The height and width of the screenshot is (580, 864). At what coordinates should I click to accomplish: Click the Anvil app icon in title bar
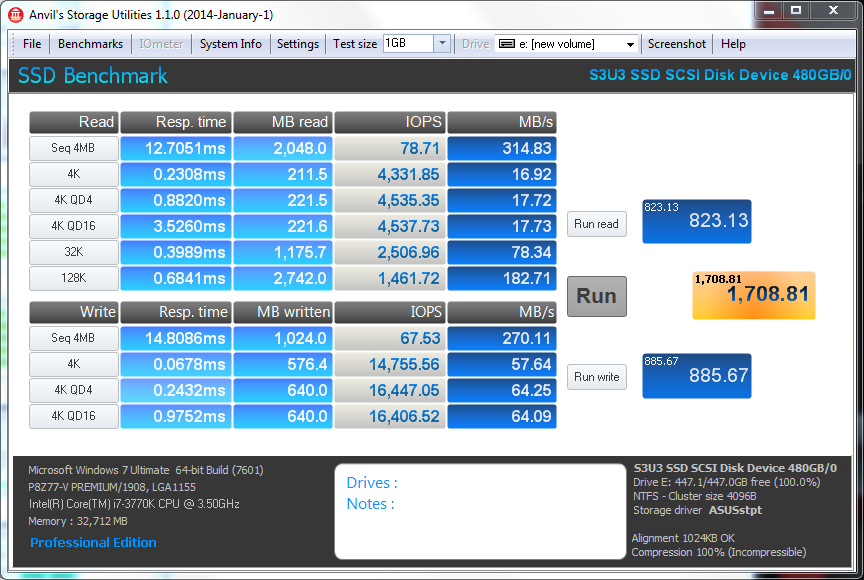tap(16, 15)
